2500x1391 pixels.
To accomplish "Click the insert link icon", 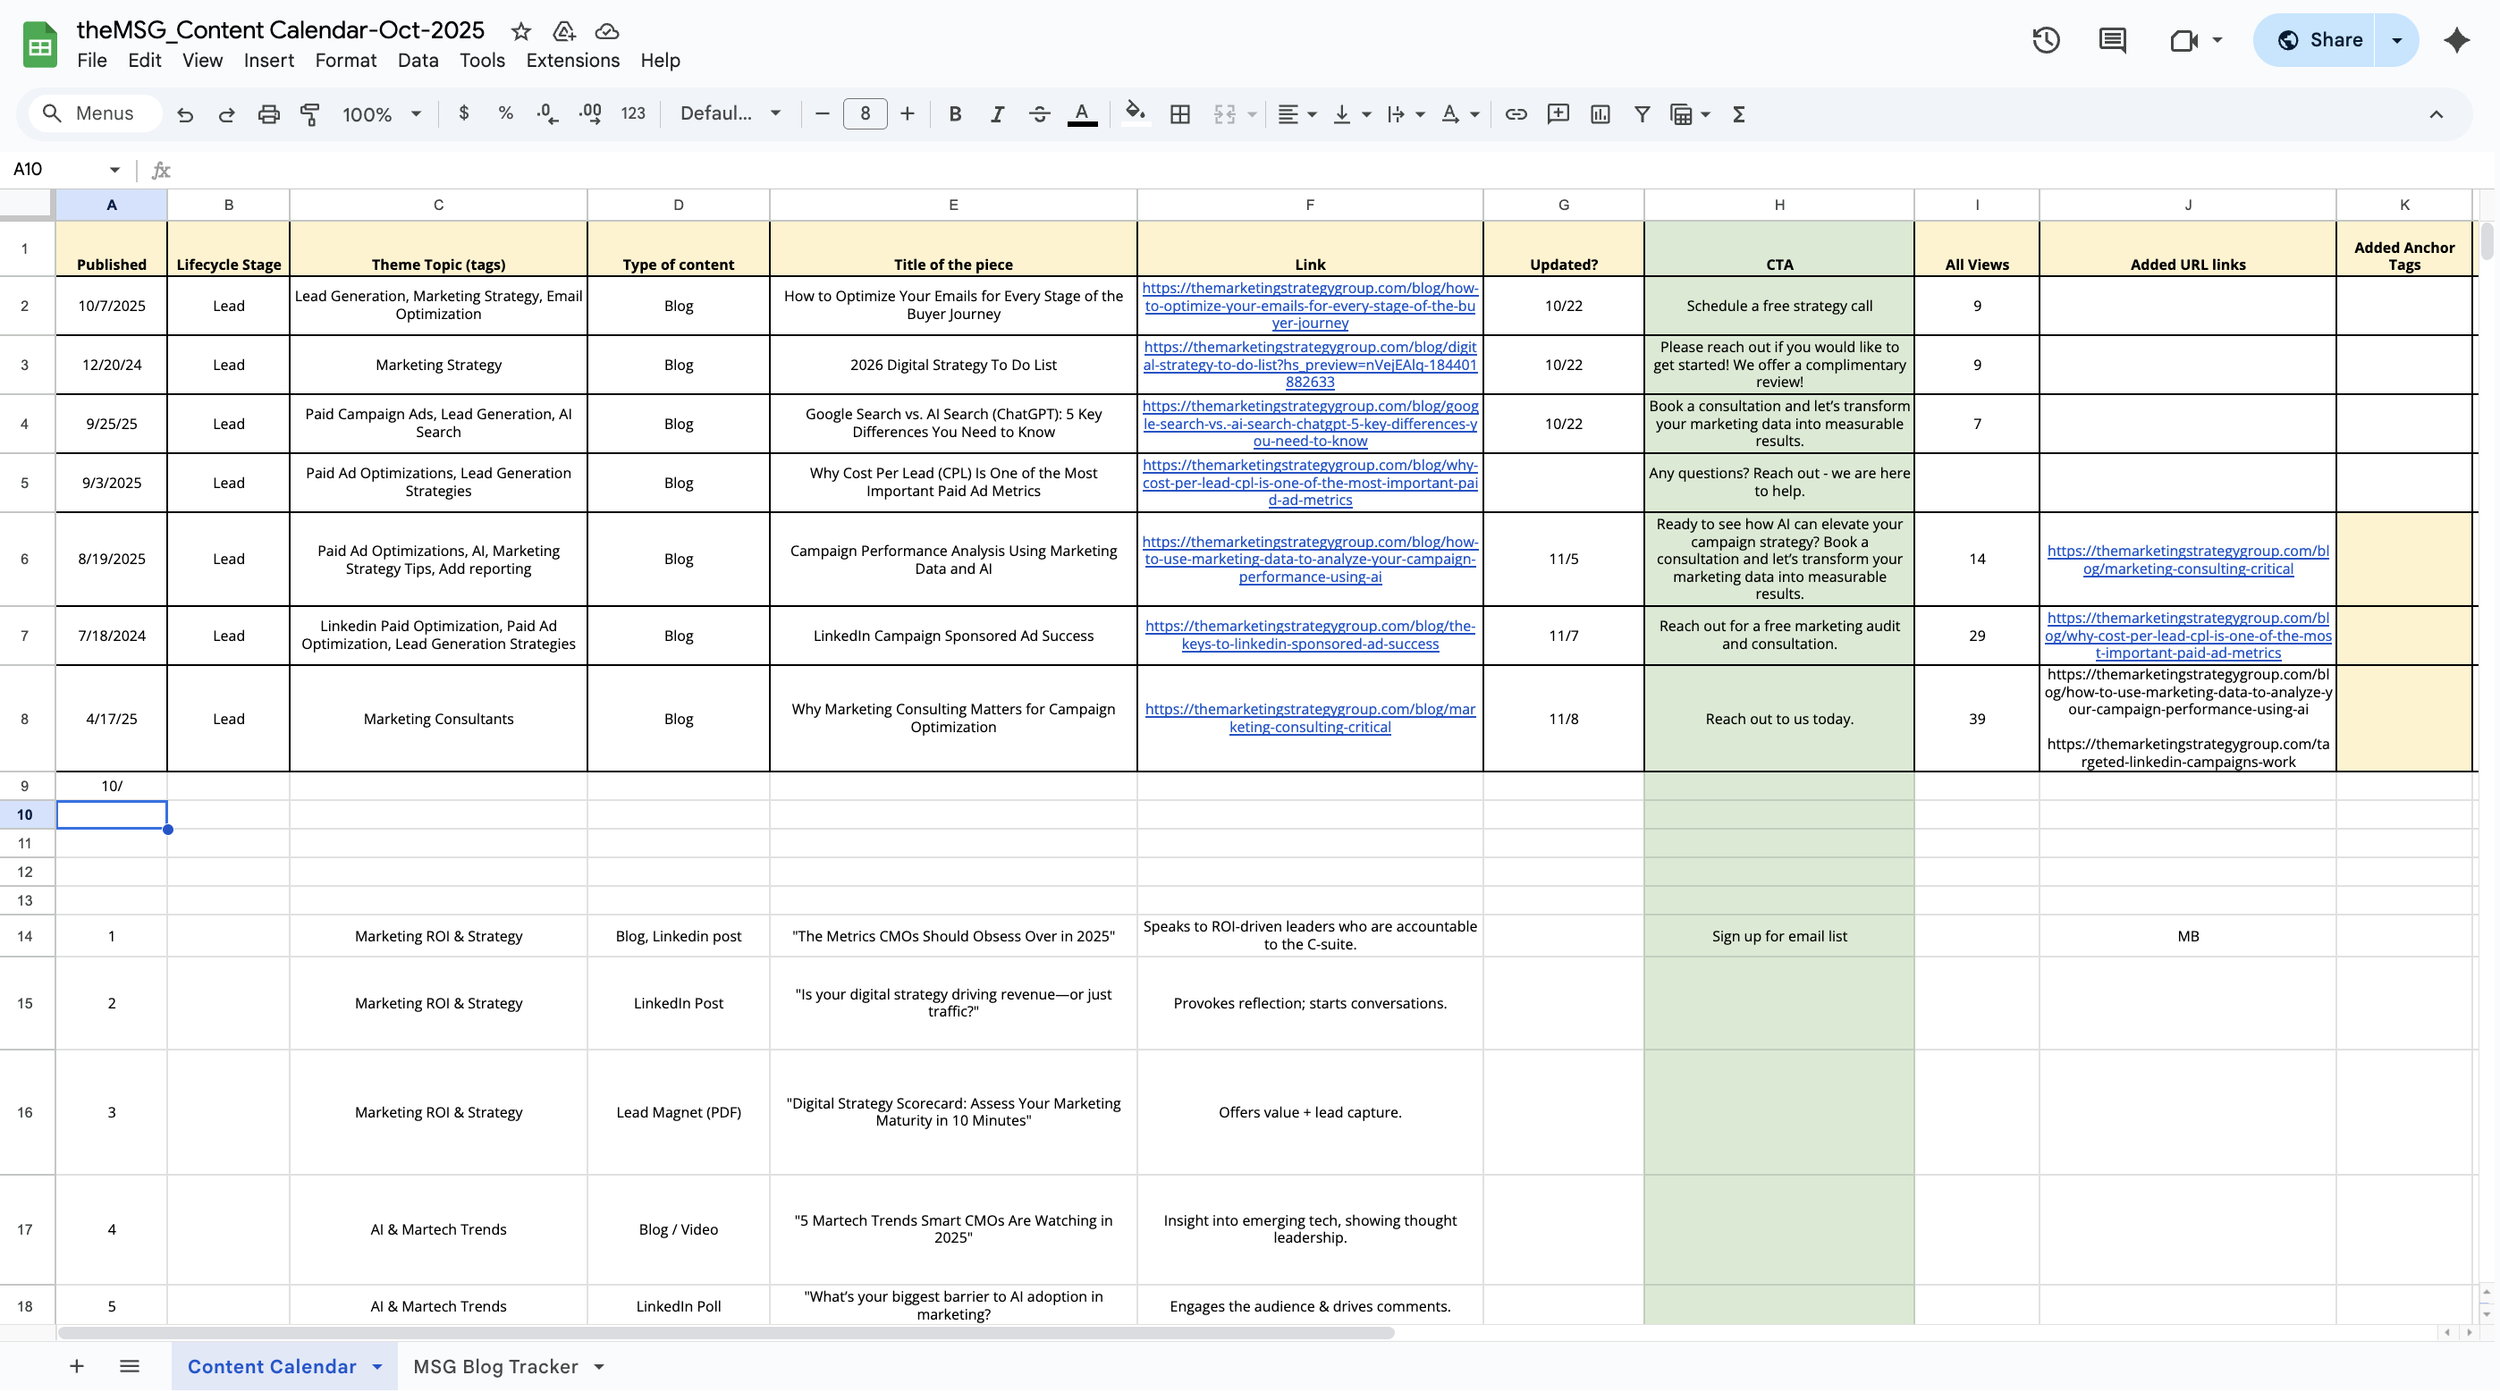I will [x=1516, y=114].
